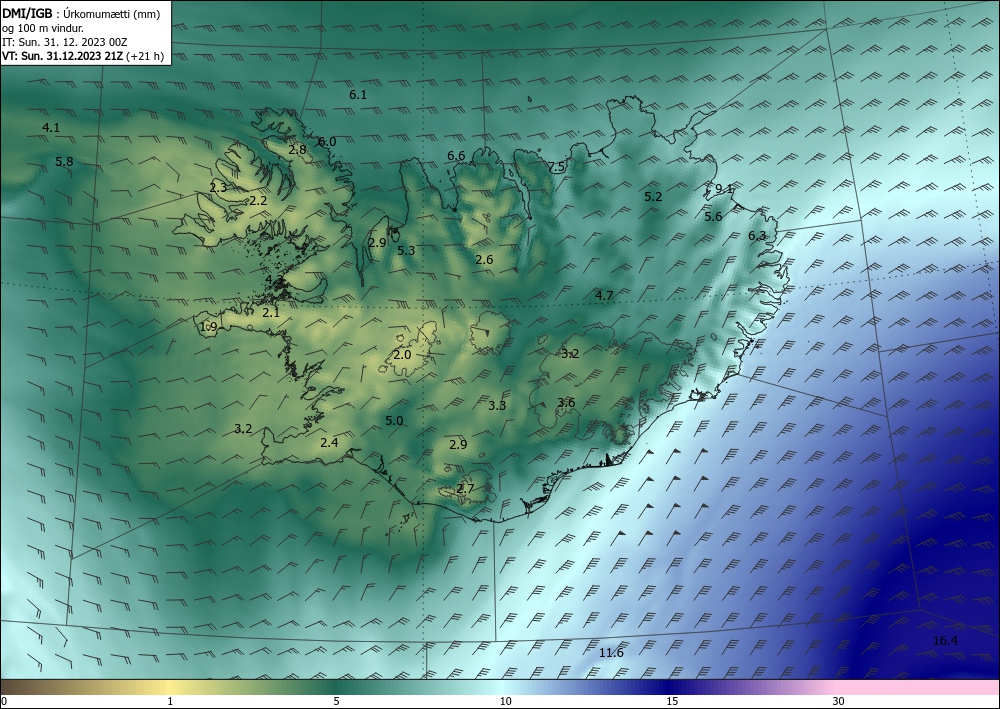Select the 4.7 map value

(x=604, y=296)
